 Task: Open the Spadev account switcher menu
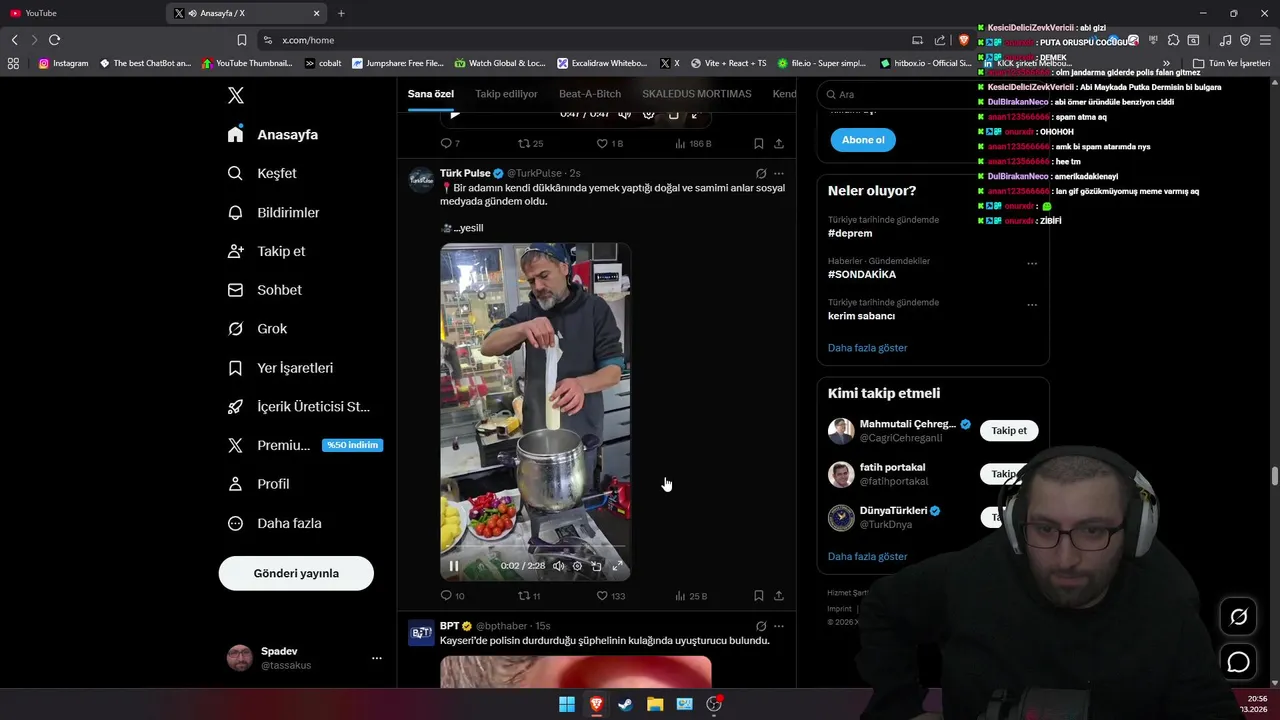[x=376, y=658]
